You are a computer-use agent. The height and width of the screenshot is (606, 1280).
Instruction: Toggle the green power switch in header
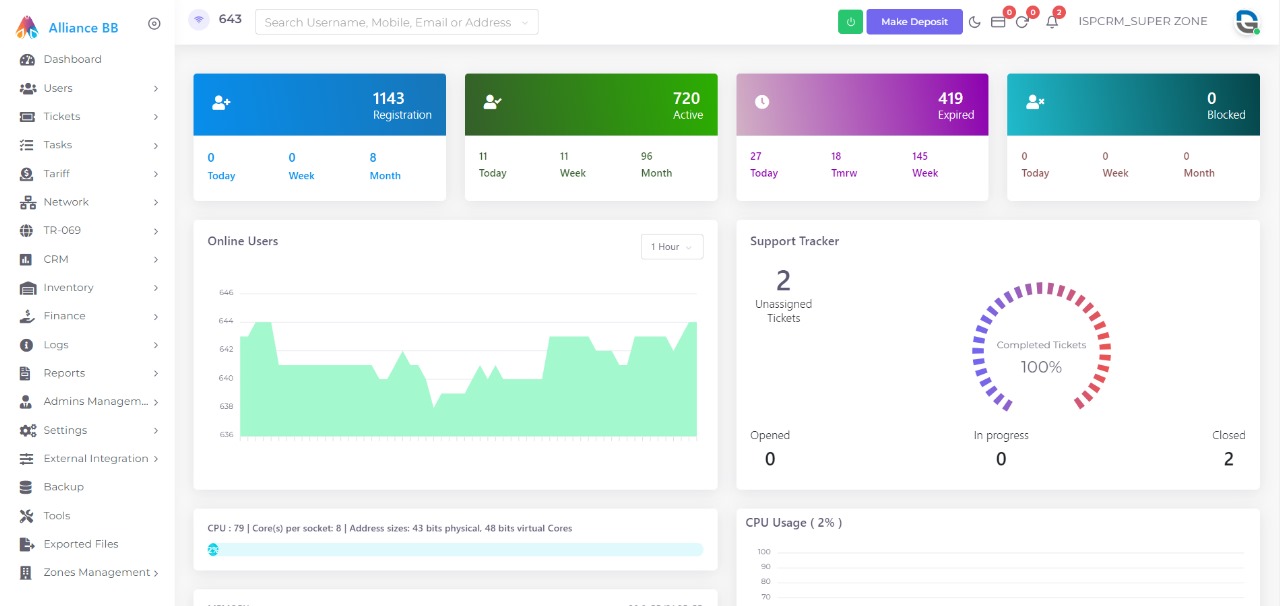click(850, 21)
